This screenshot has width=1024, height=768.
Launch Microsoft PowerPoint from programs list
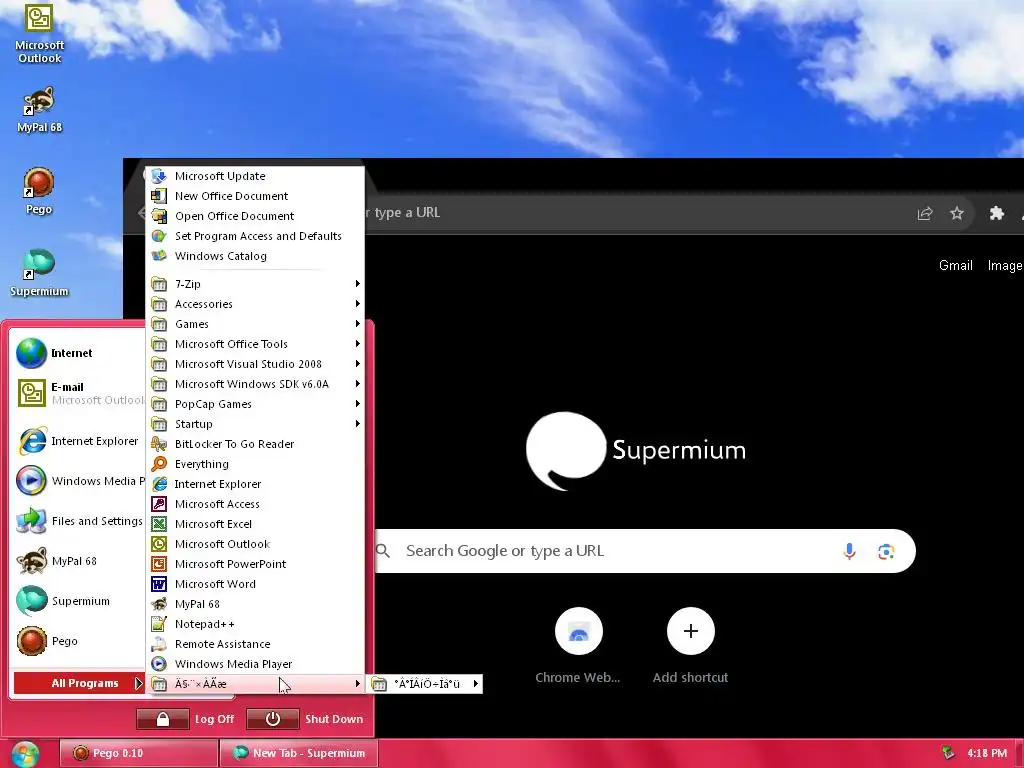255,564
